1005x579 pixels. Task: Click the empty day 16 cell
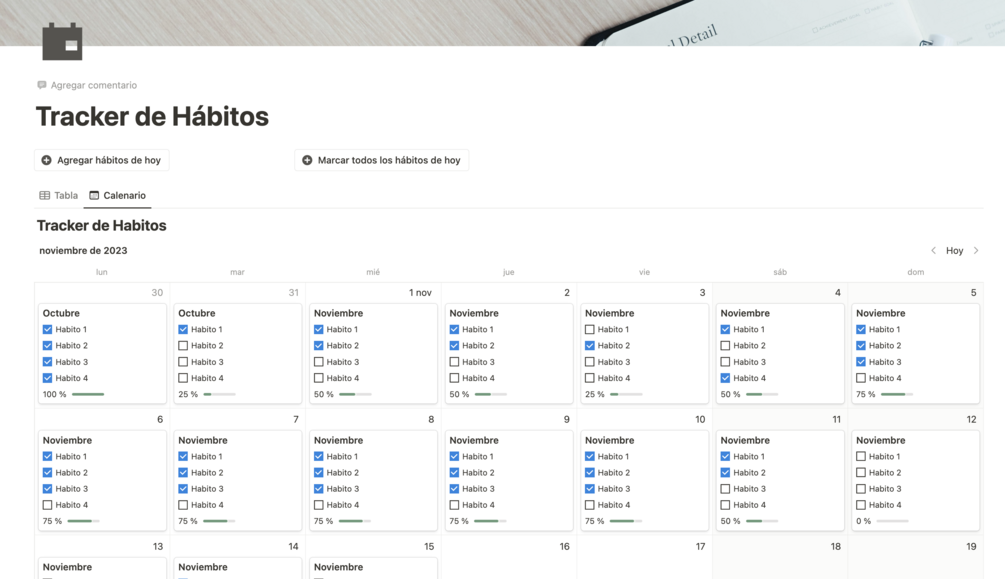(509, 558)
